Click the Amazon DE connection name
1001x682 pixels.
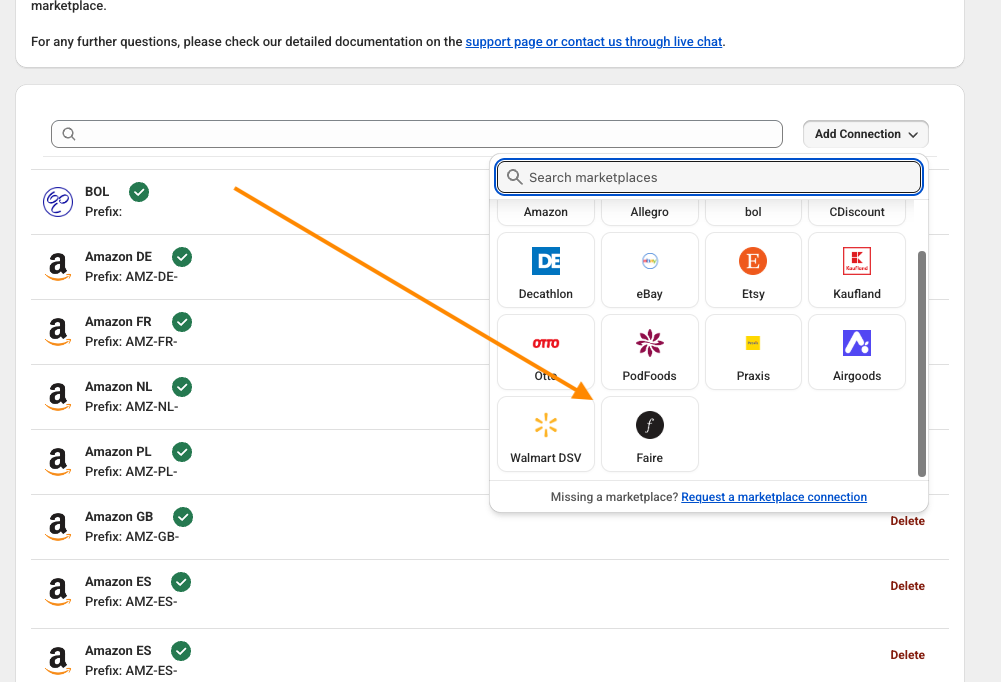point(119,257)
